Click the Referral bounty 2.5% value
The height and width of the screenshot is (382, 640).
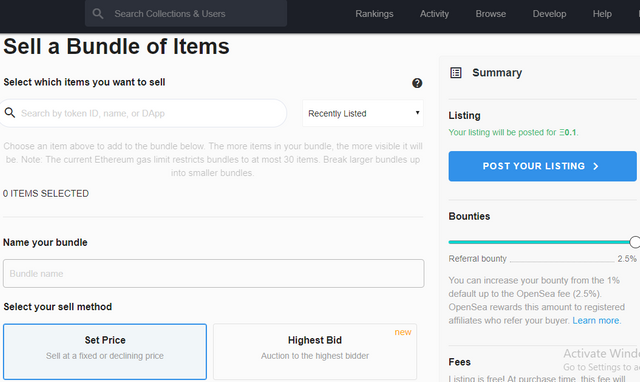coord(627,259)
